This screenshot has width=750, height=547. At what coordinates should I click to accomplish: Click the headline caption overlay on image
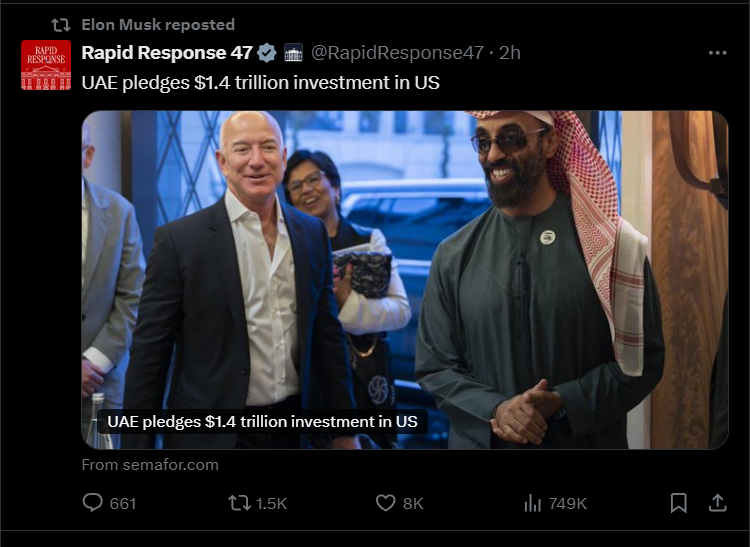pos(262,422)
